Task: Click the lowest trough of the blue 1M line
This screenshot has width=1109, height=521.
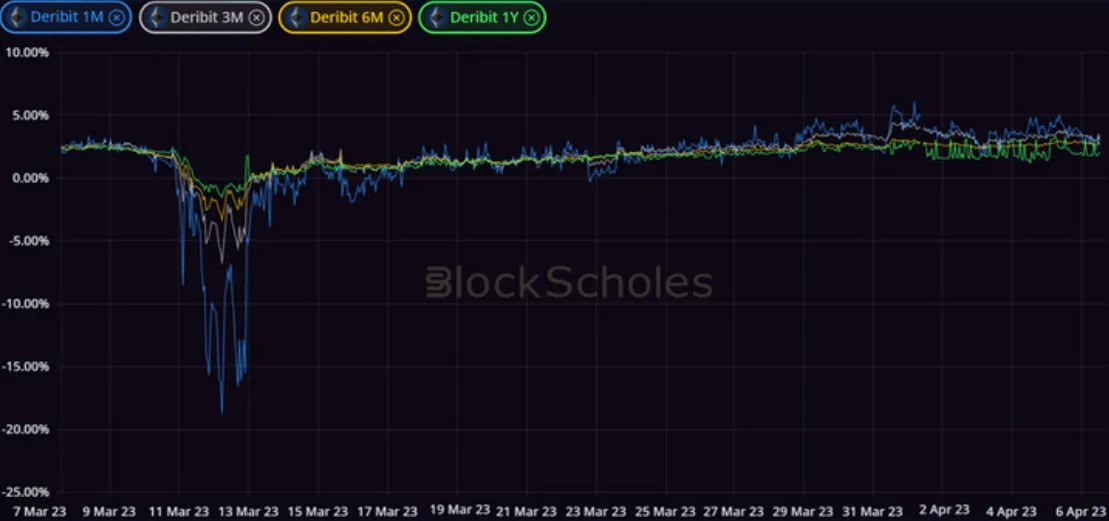Action: 222,412
